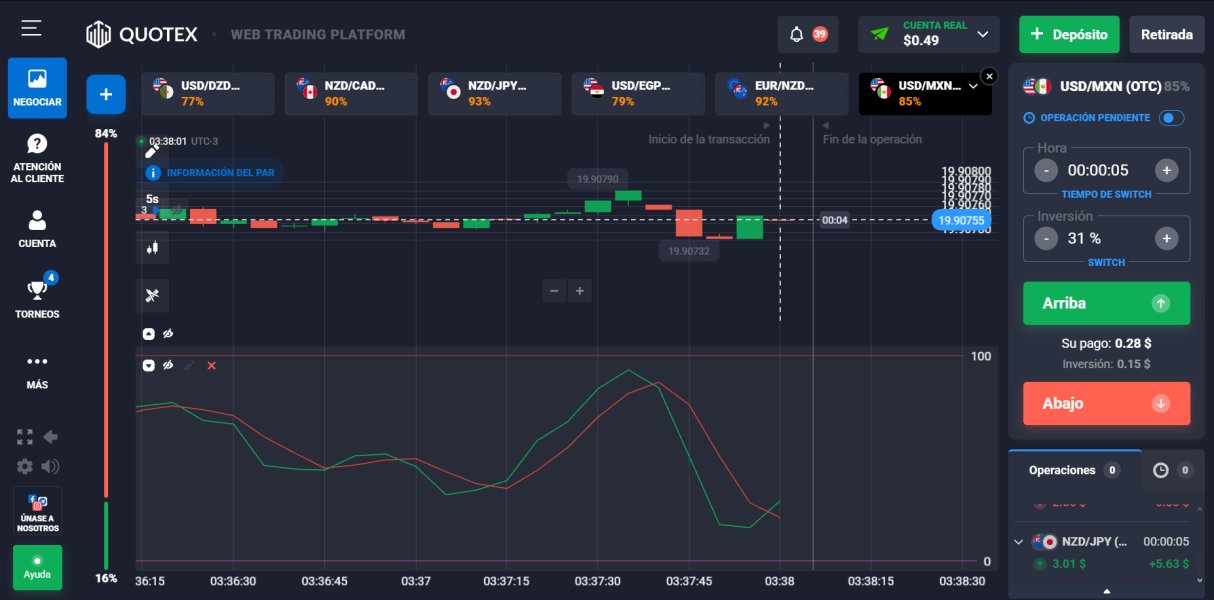Click Inversión value 31 %

click(1084, 238)
